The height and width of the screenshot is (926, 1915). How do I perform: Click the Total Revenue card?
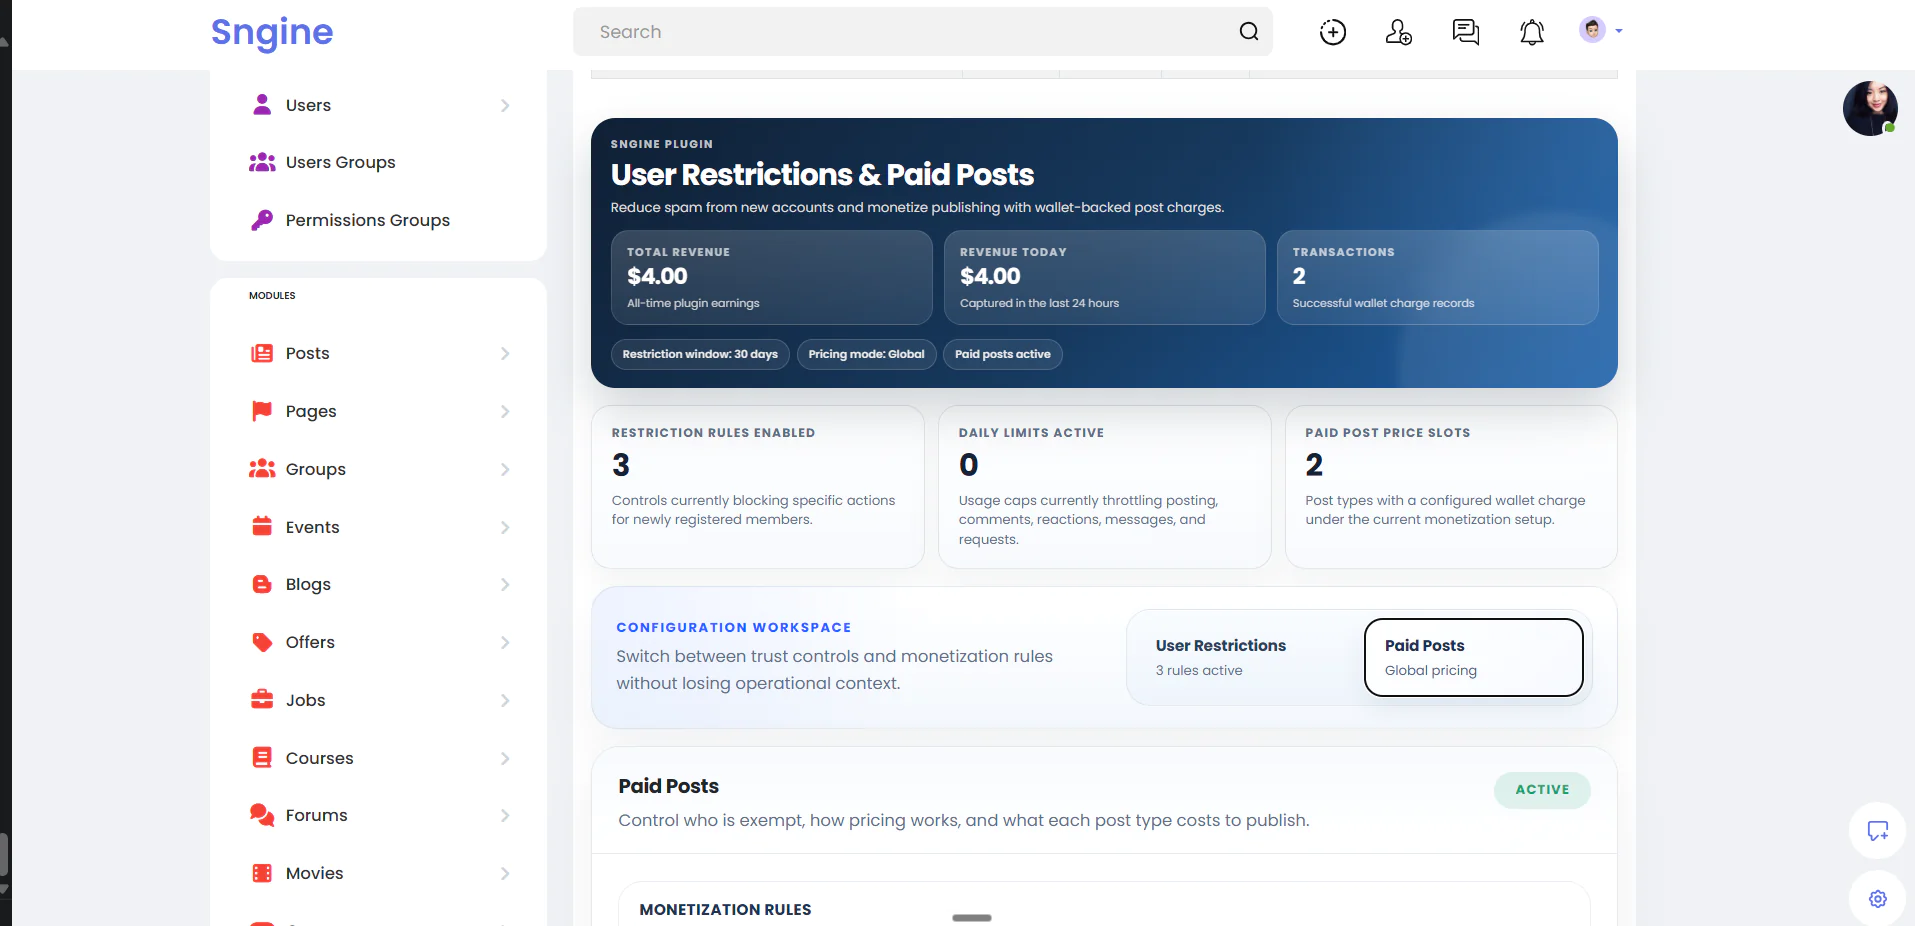pos(772,277)
